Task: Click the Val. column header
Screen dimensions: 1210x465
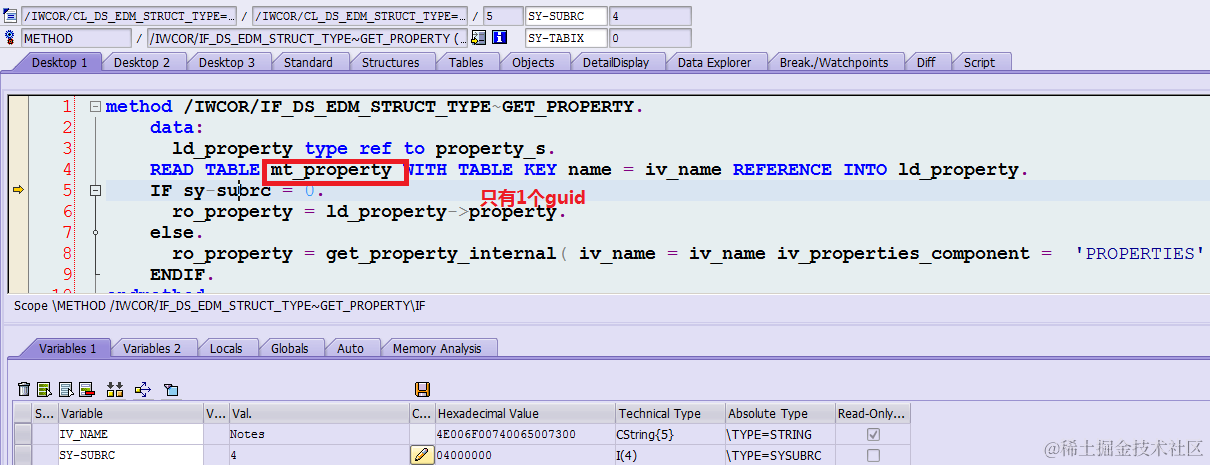Action: (x=318, y=413)
